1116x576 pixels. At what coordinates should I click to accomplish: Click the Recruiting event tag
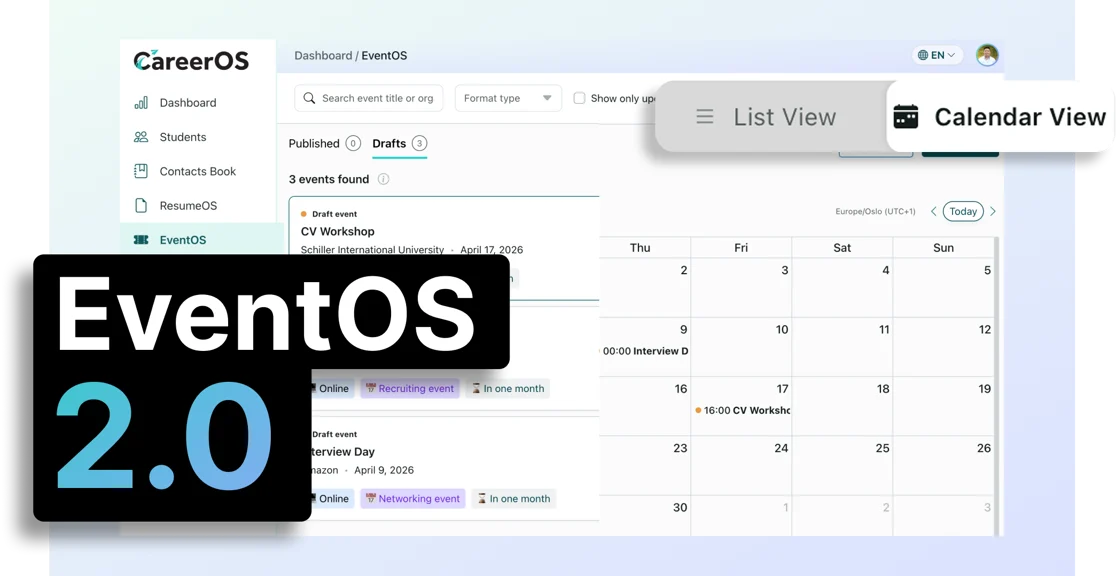pyautogui.click(x=410, y=389)
